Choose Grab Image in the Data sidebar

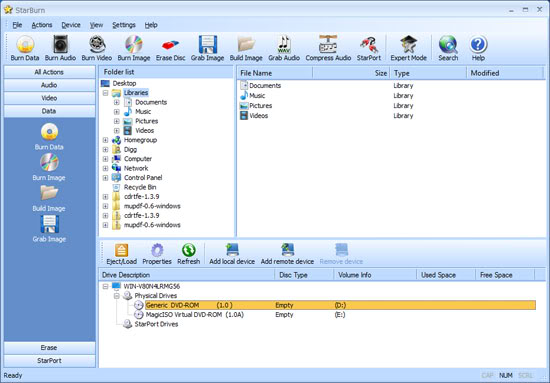[49, 229]
